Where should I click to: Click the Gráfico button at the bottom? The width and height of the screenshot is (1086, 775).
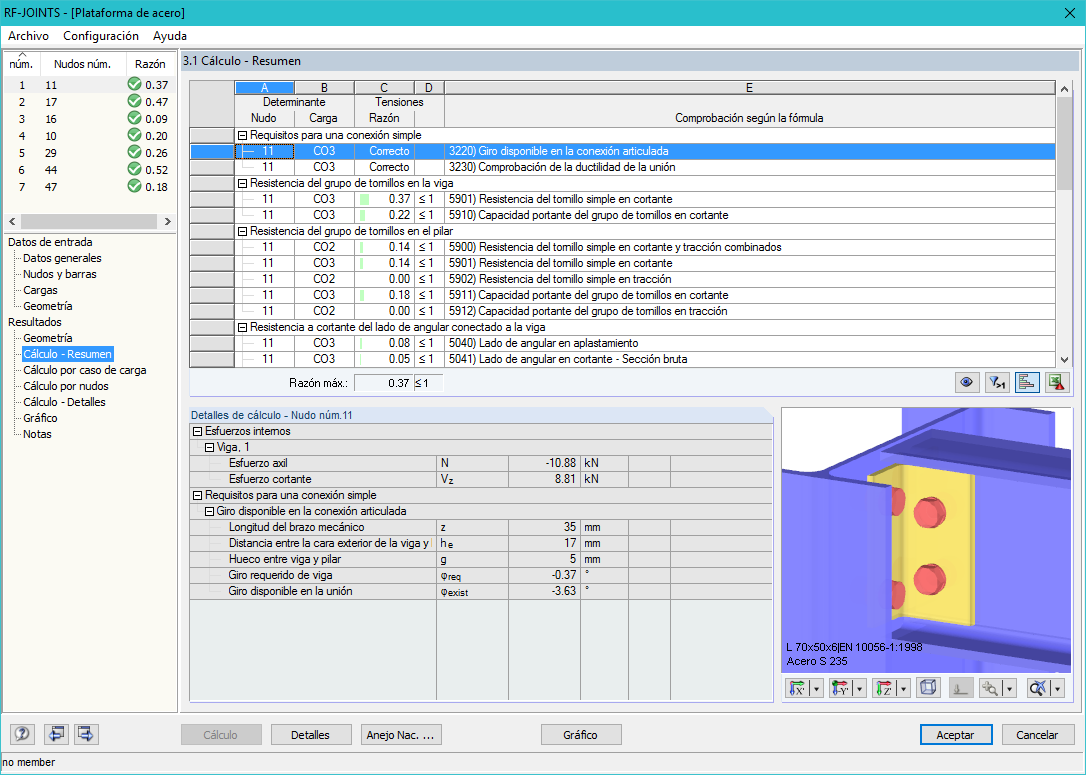(580, 735)
